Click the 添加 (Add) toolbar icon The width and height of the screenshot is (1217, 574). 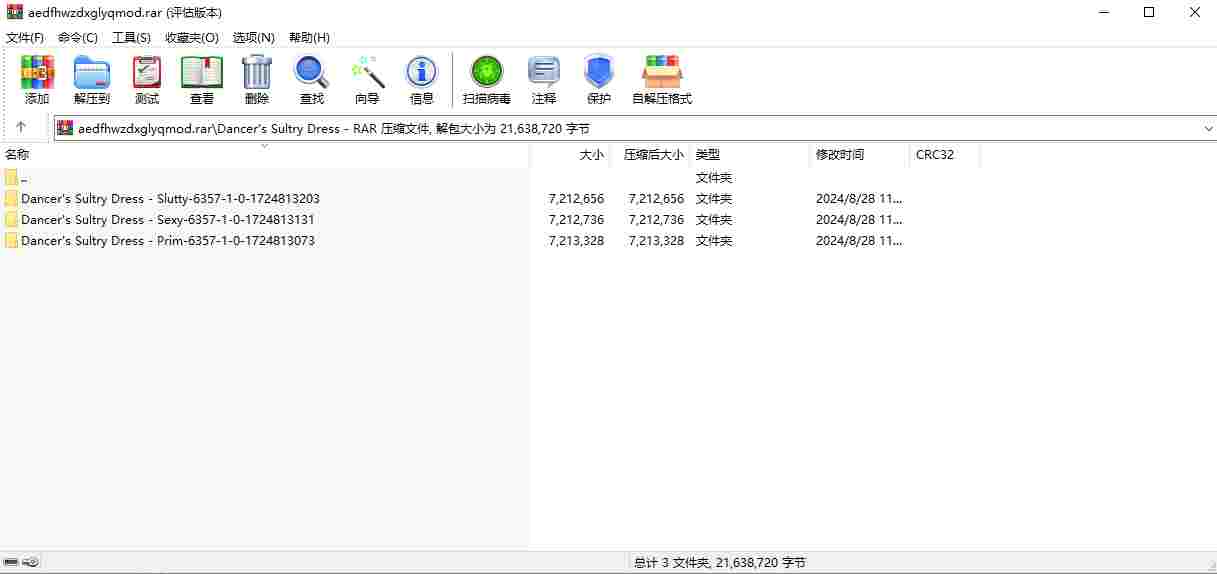(37, 72)
